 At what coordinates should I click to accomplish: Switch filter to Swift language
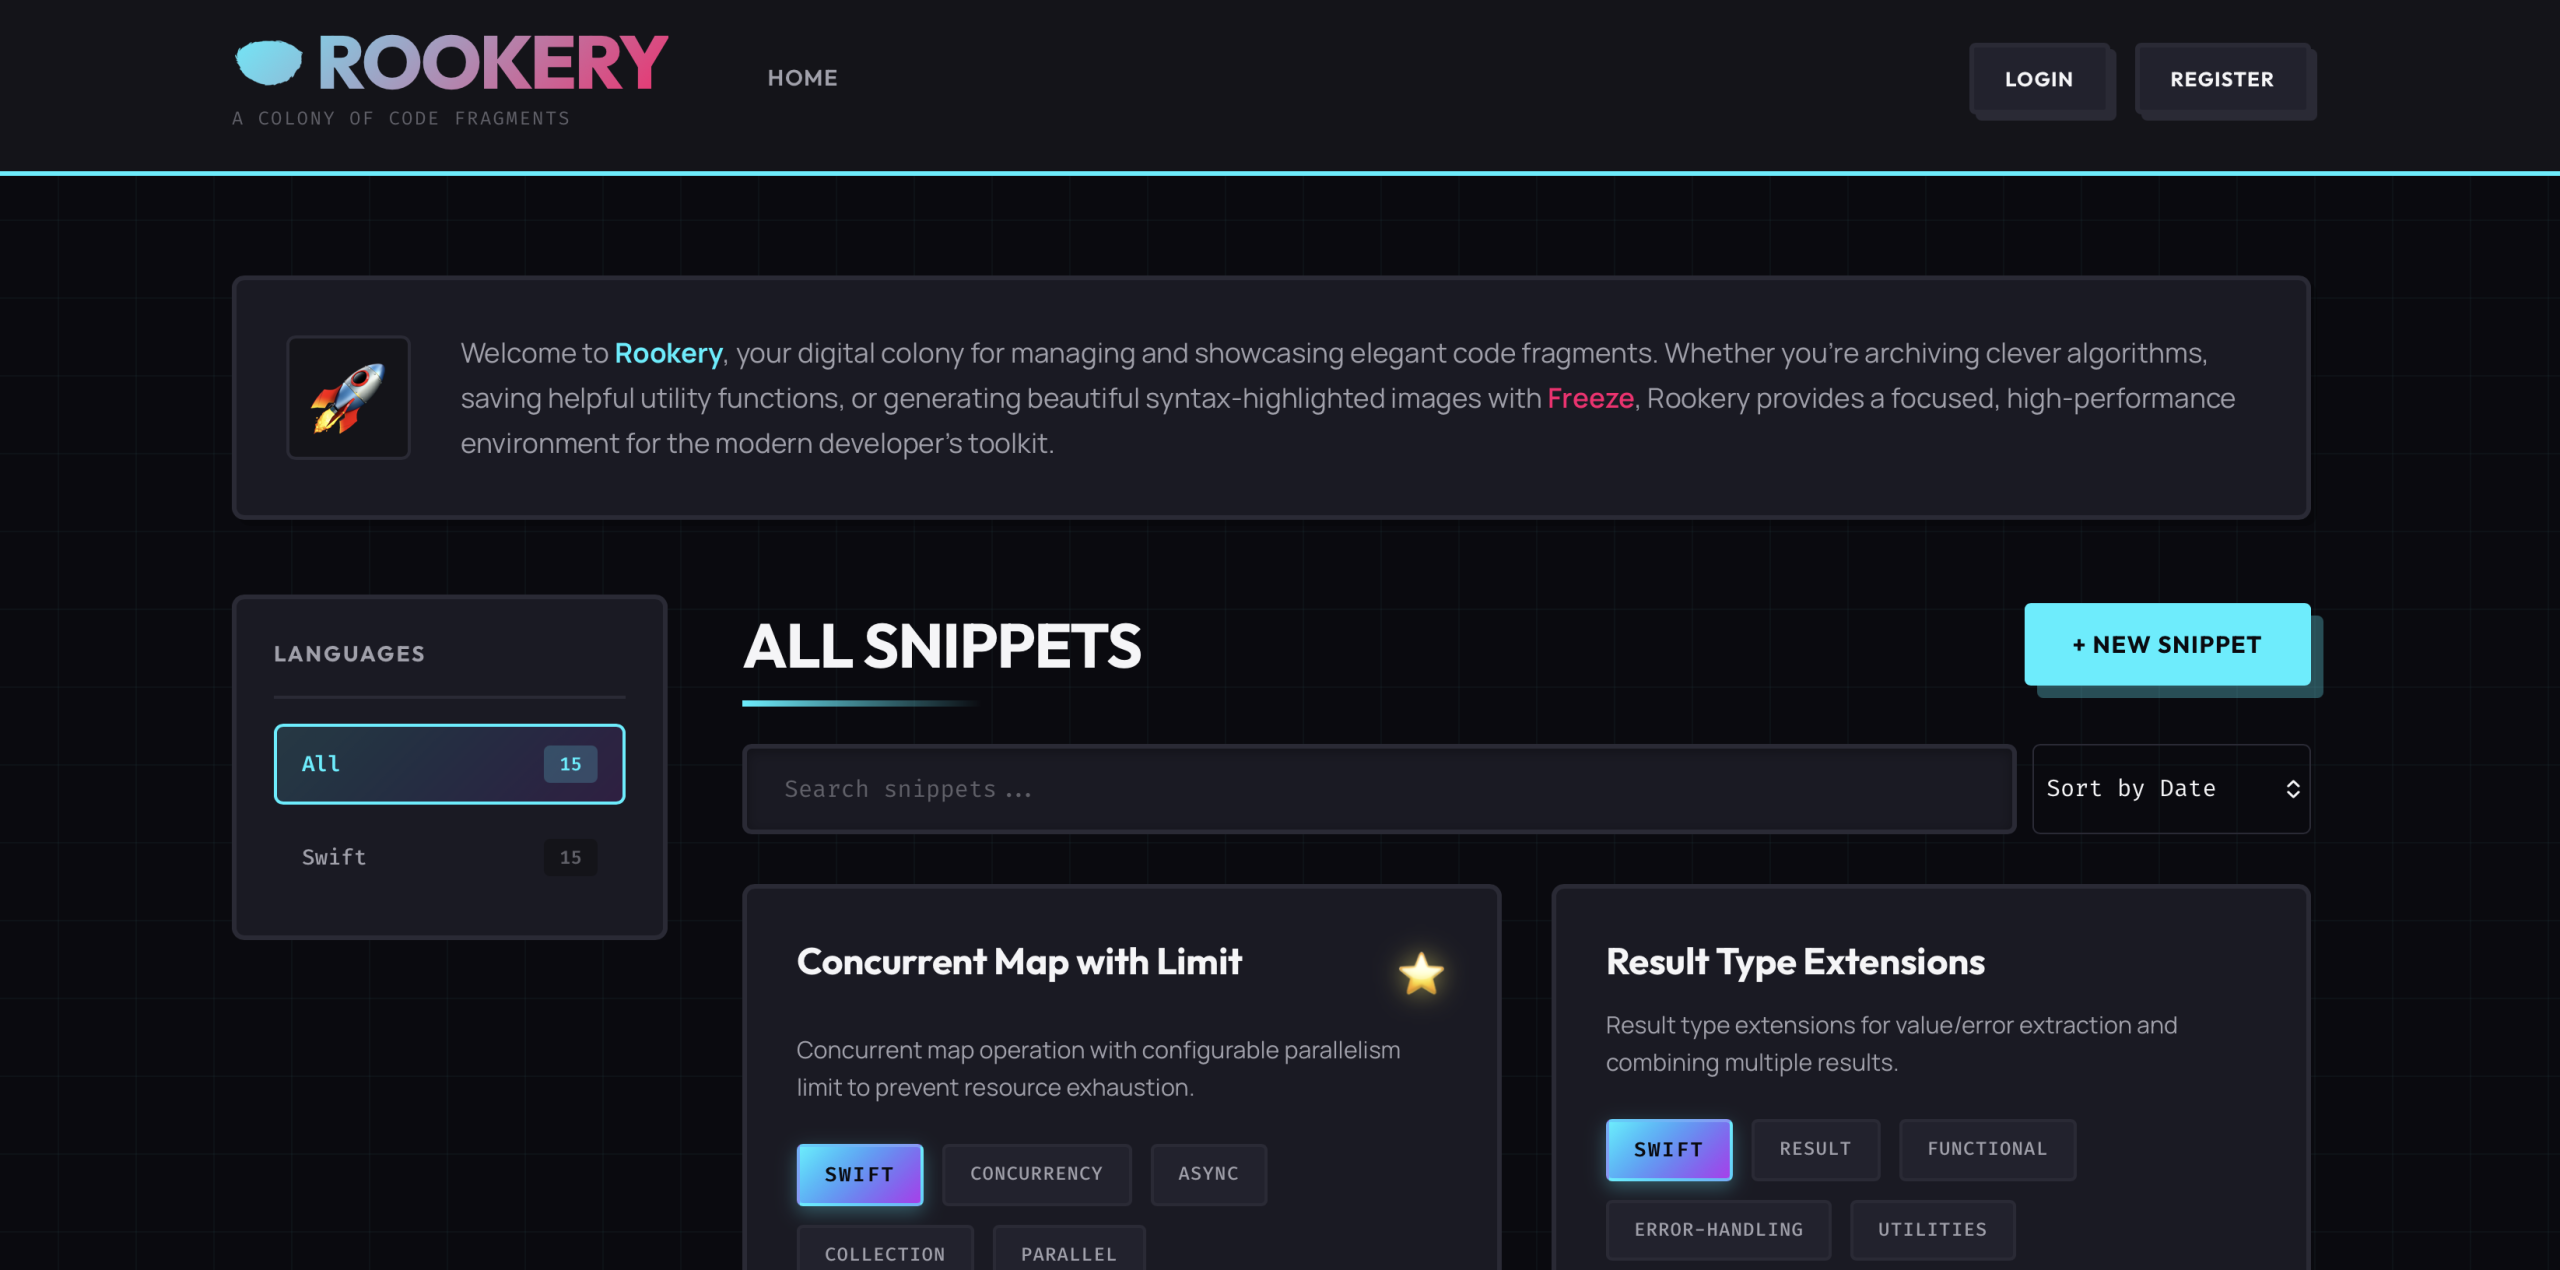(x=448, y=857)
